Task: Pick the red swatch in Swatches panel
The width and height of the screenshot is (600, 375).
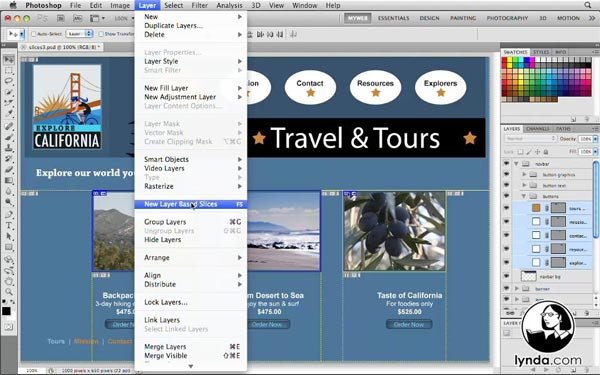Action: (x=505, y=60)
